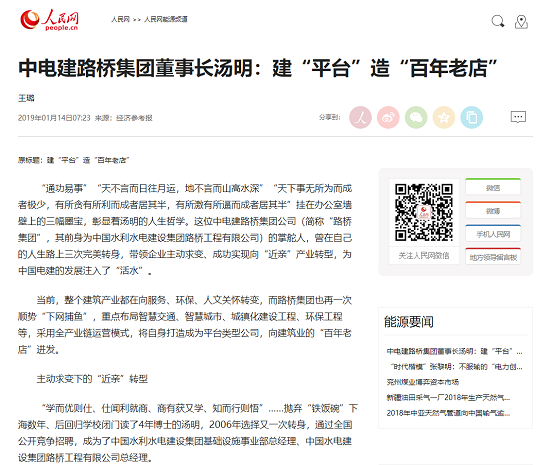Open news link 兖州煤业博弈资本市场
Viewport: 550px width, 465px height.
(423, 382)
